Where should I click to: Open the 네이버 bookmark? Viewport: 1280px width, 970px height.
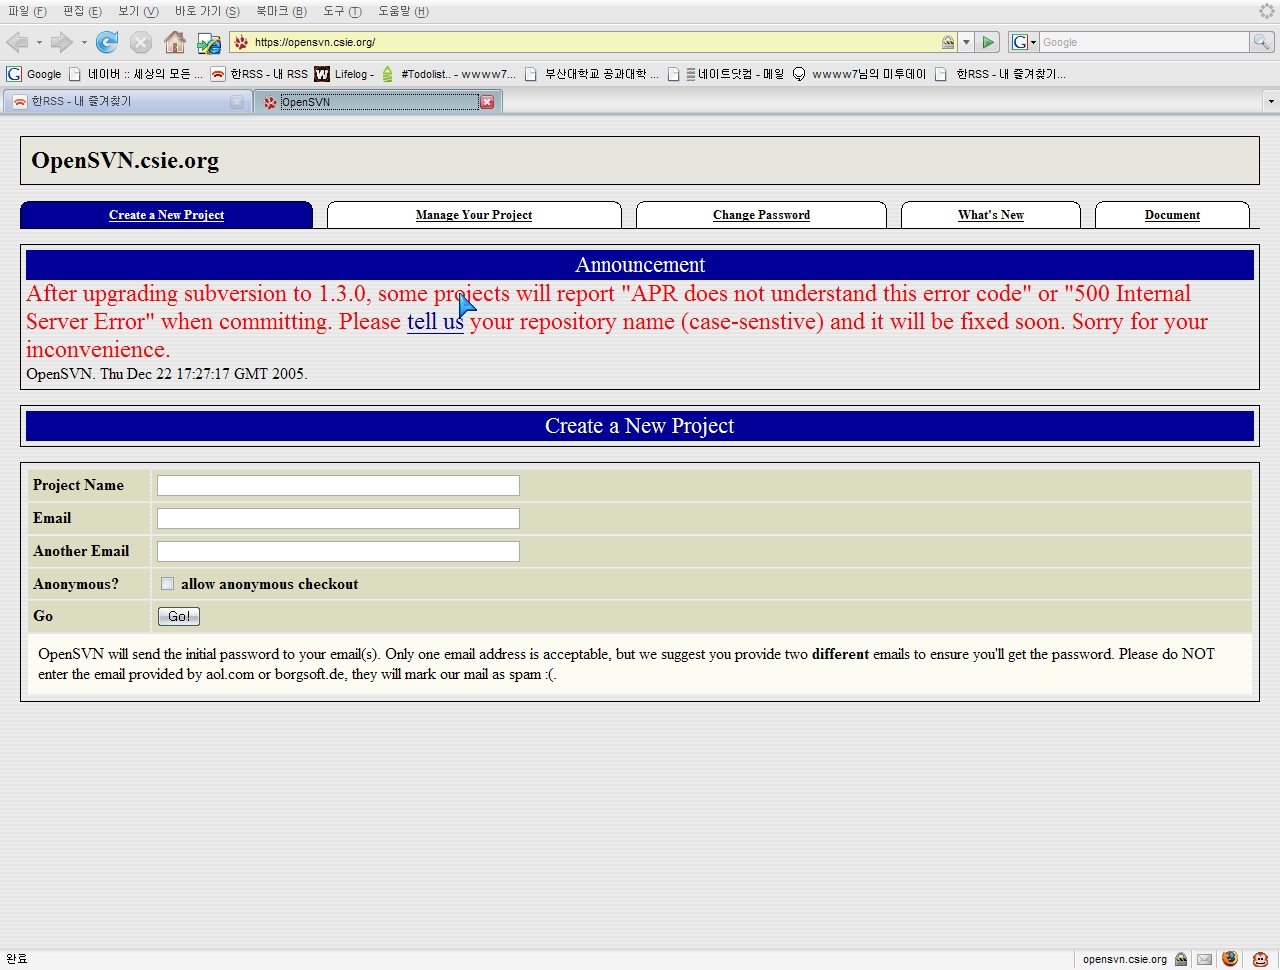135,74
